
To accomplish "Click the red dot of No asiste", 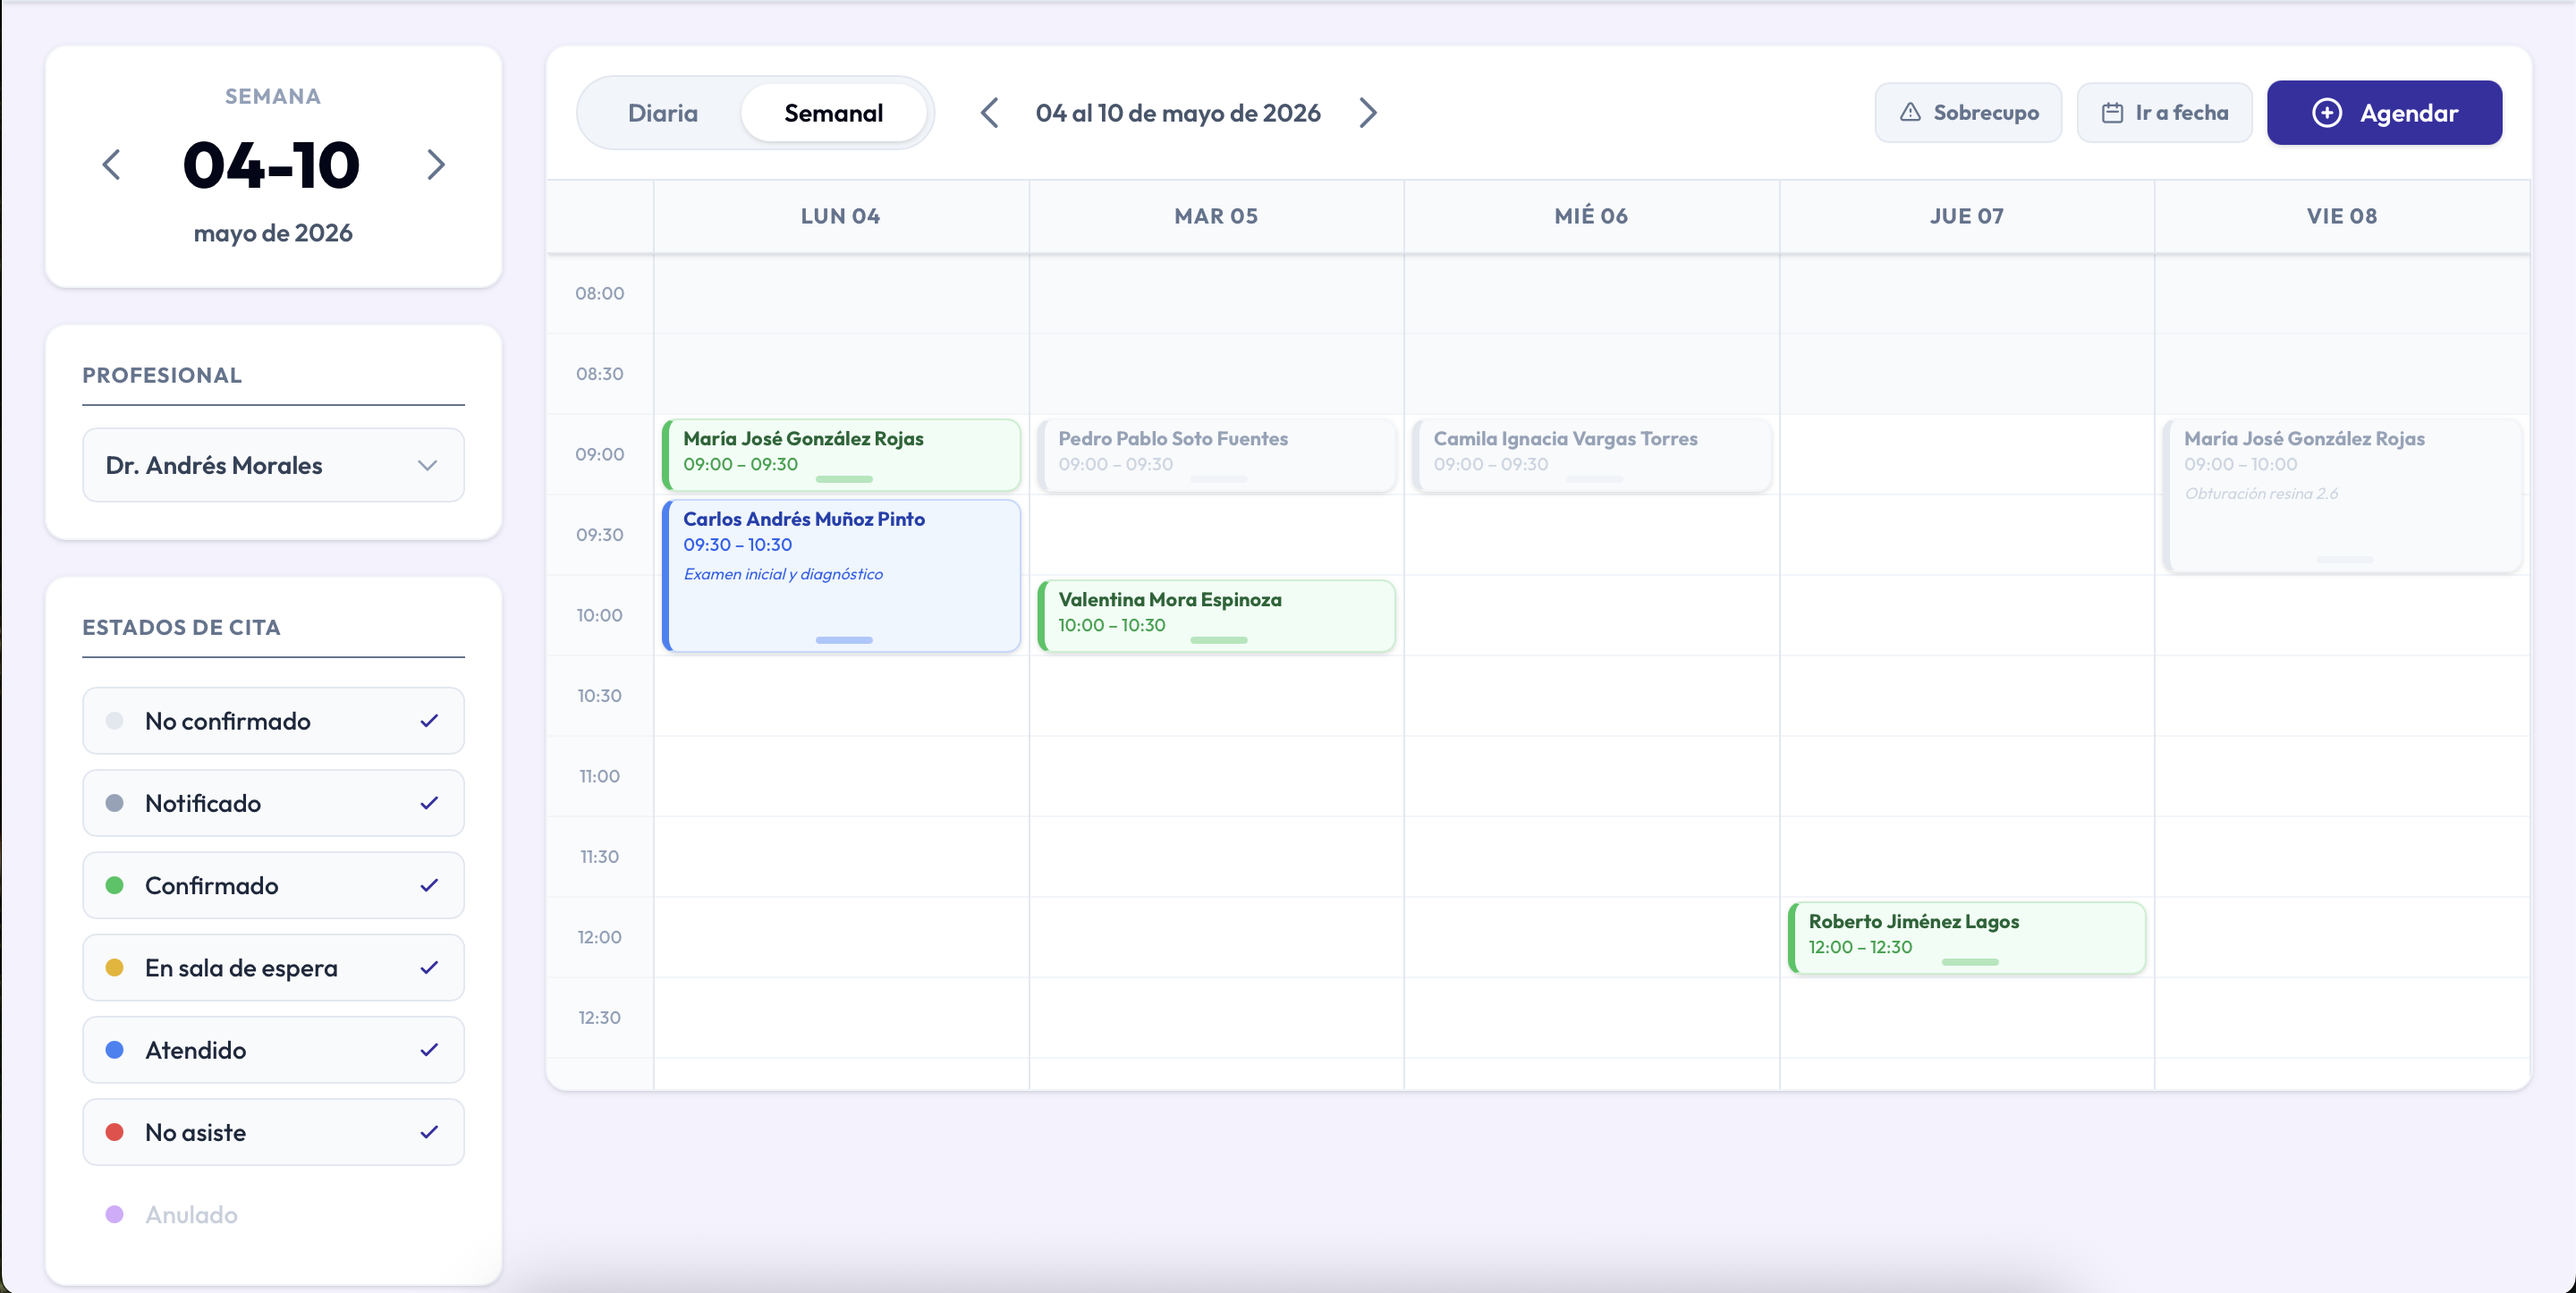I will click(x=115, y=1132).
